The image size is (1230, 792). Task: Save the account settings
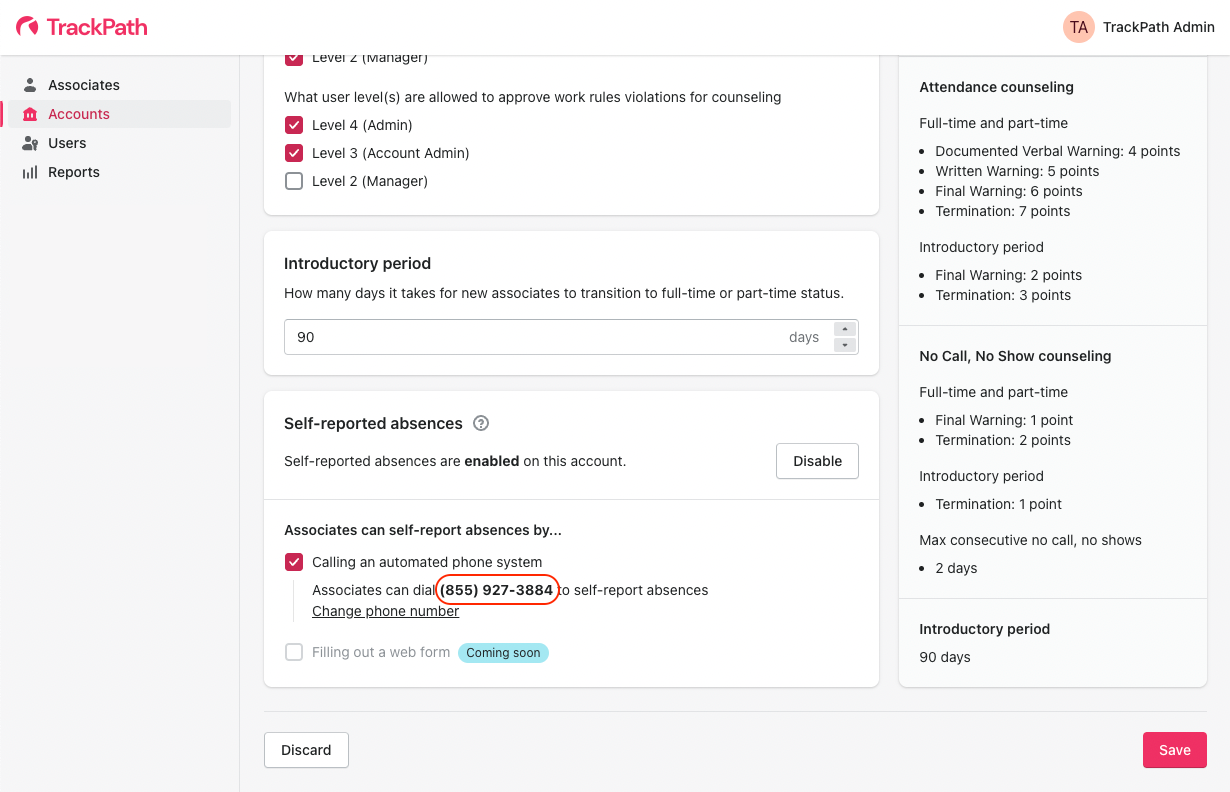1174,750
